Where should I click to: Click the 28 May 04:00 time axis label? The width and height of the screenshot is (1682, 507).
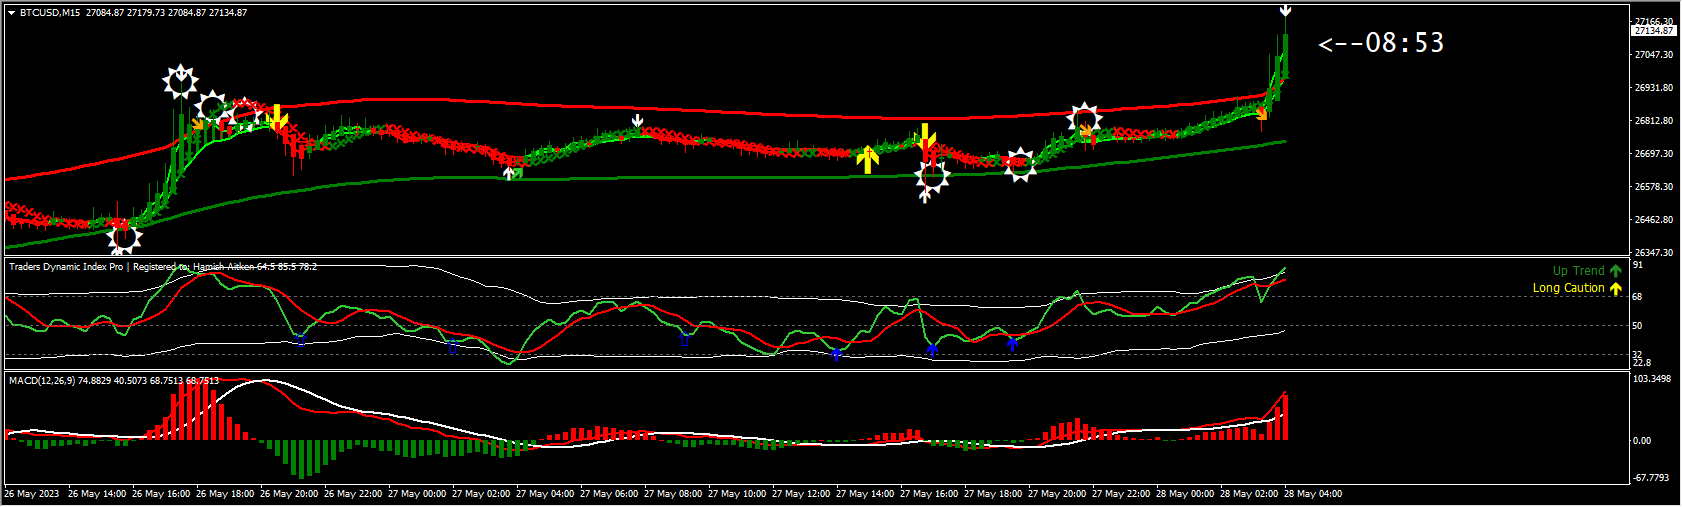coord(1313,494)
